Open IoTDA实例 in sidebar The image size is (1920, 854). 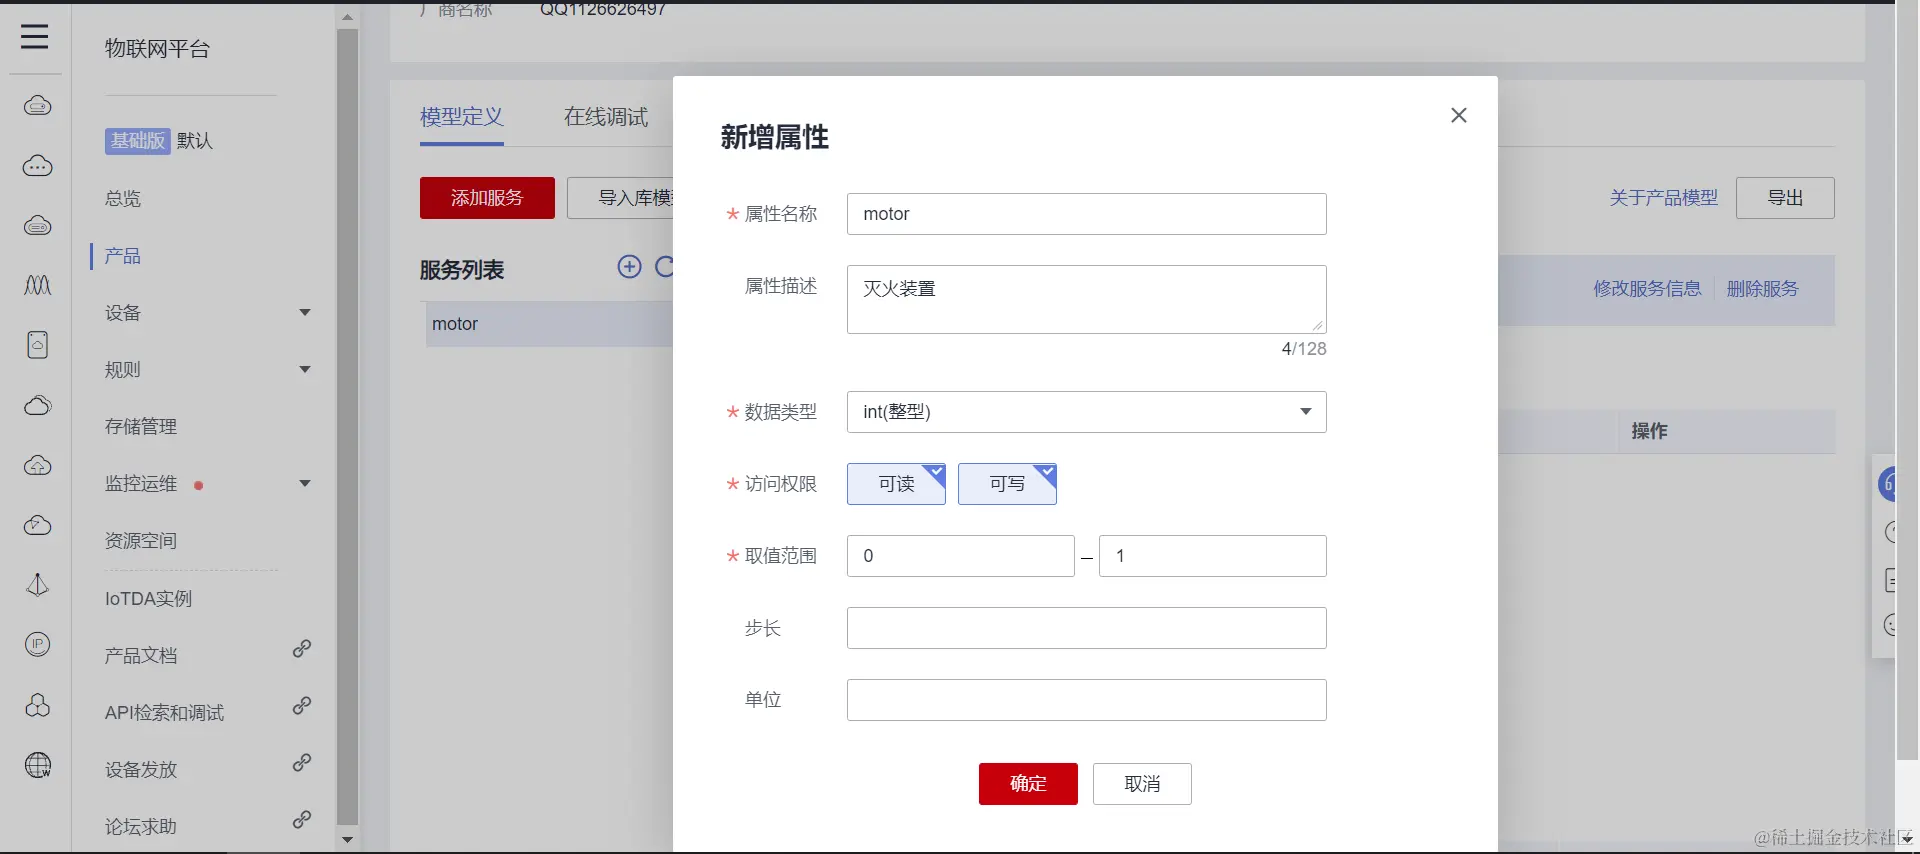pyautogui.click(x=148, y=599)
